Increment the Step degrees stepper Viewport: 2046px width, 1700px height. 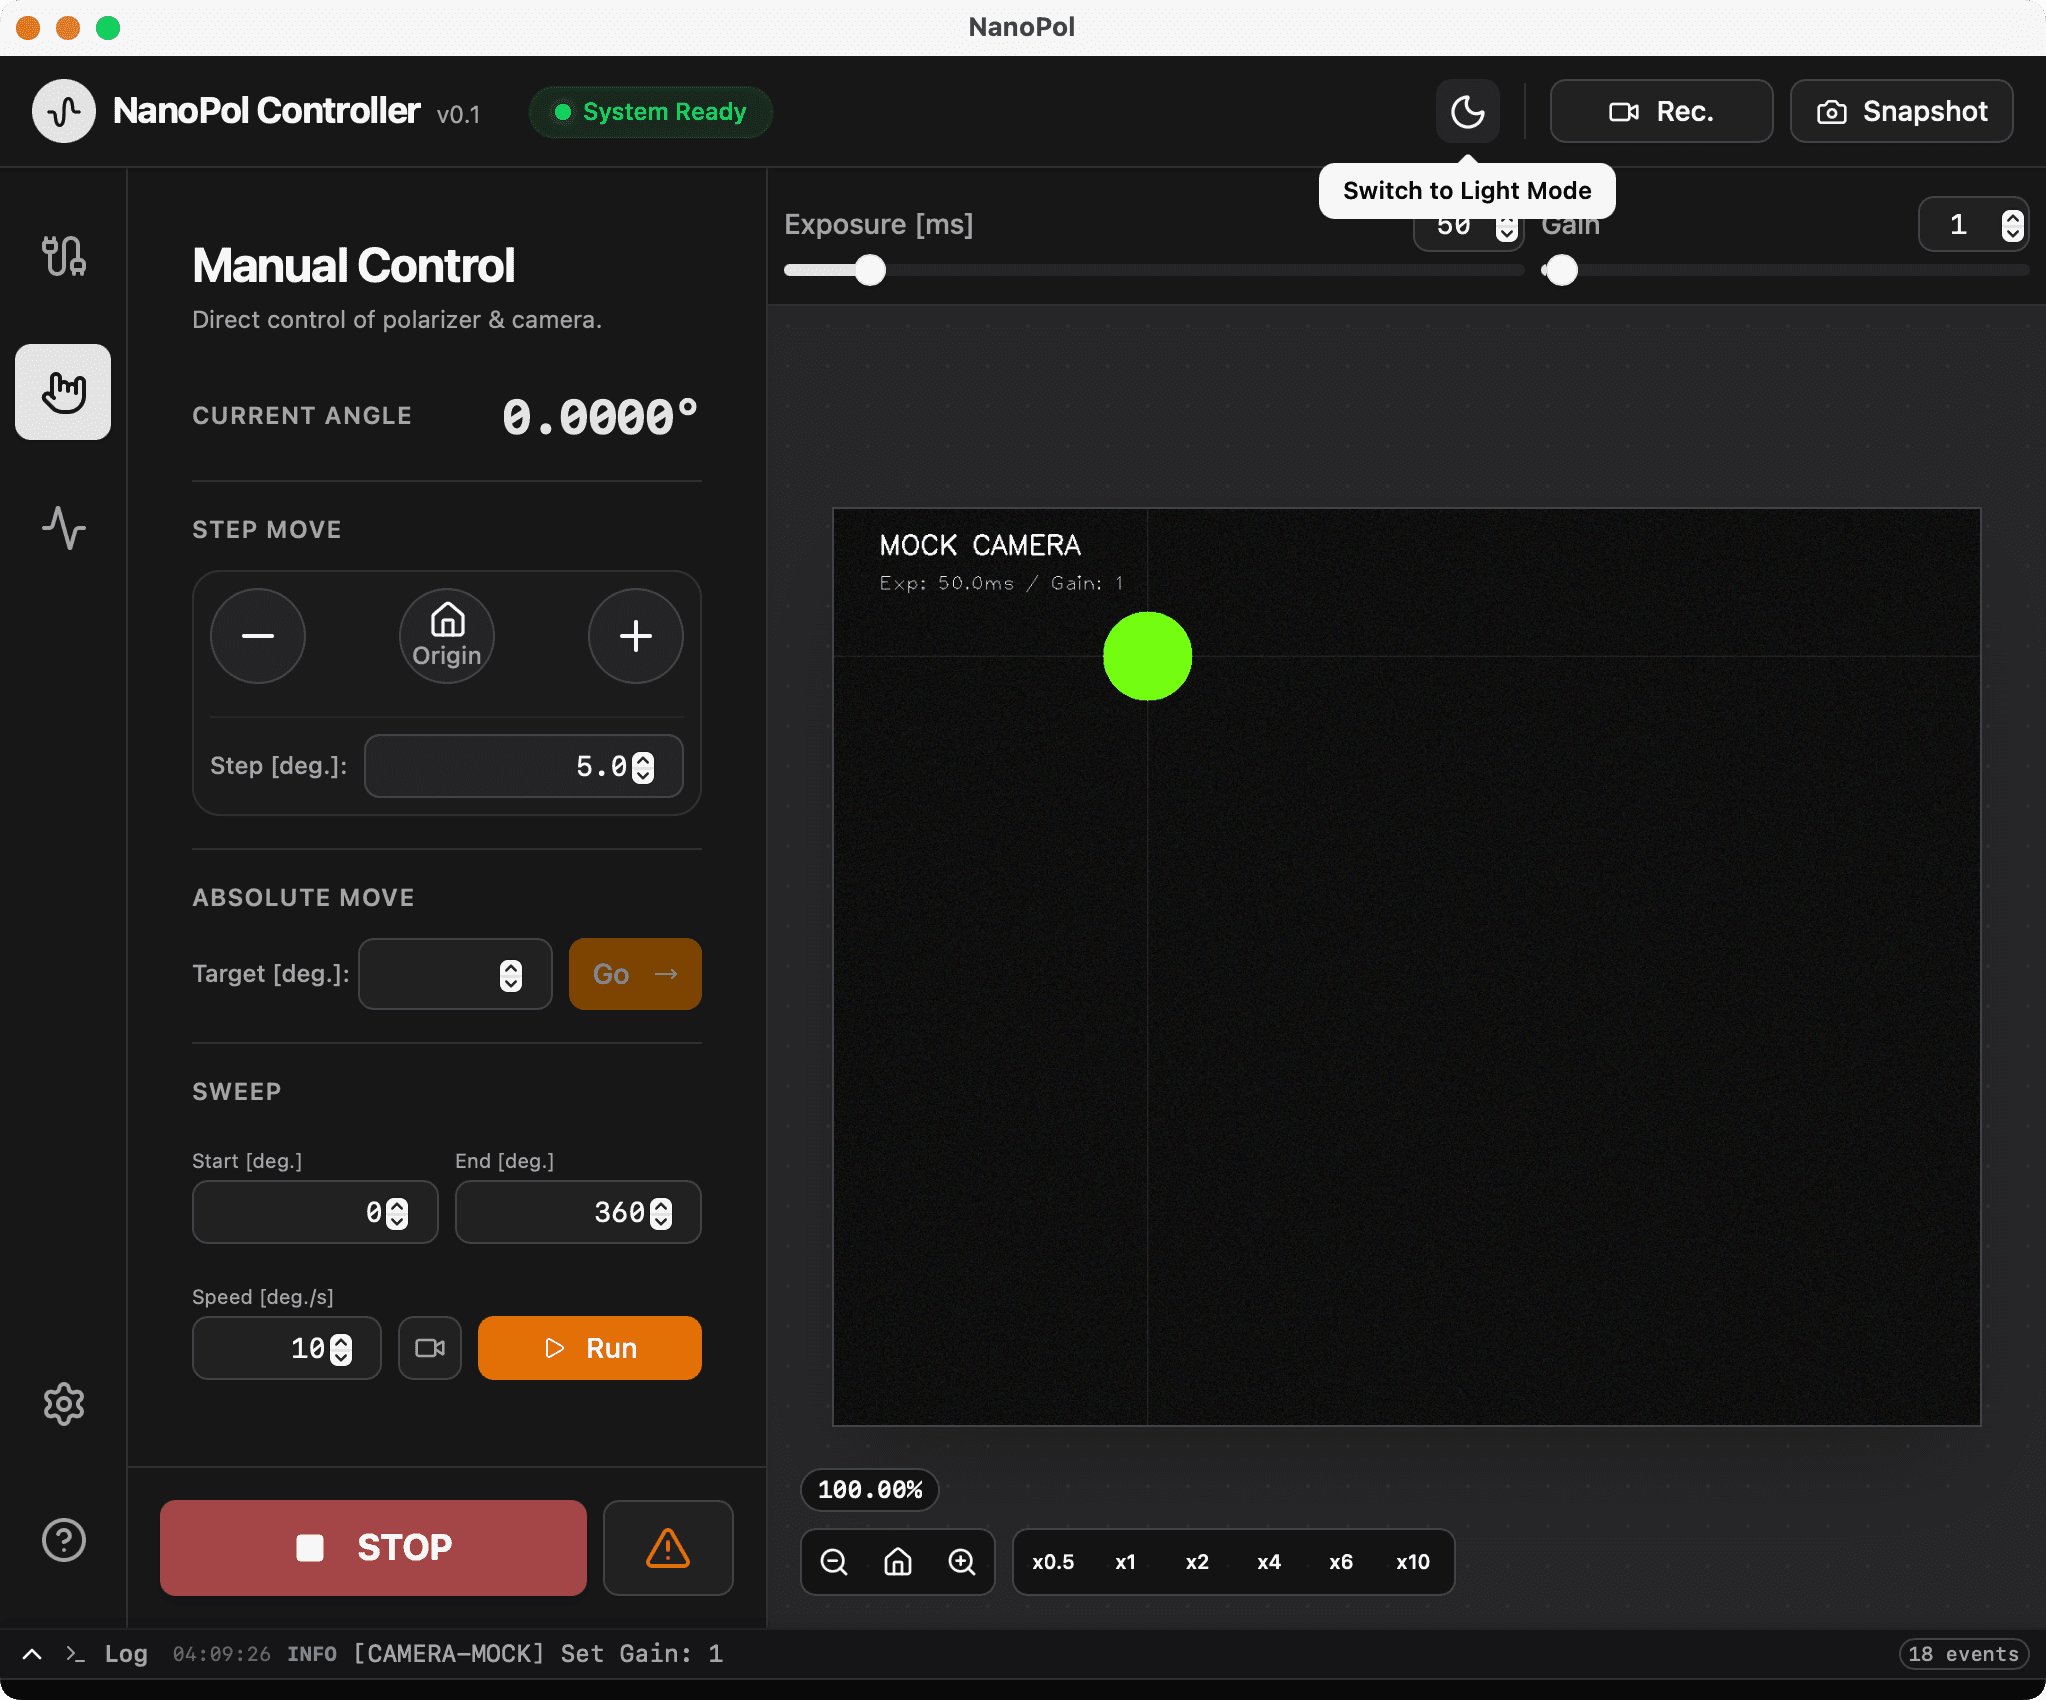pyautogui.click(x=644, y=760)
